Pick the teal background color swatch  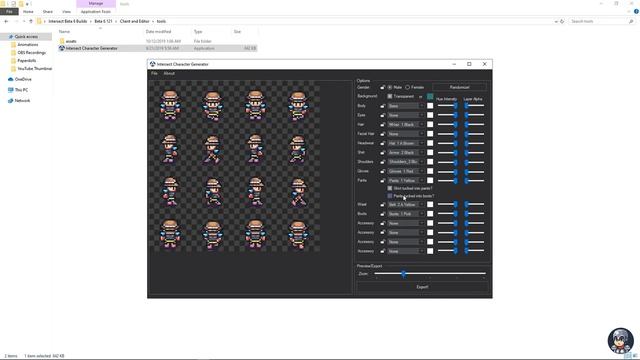click(x=430, y=96)
